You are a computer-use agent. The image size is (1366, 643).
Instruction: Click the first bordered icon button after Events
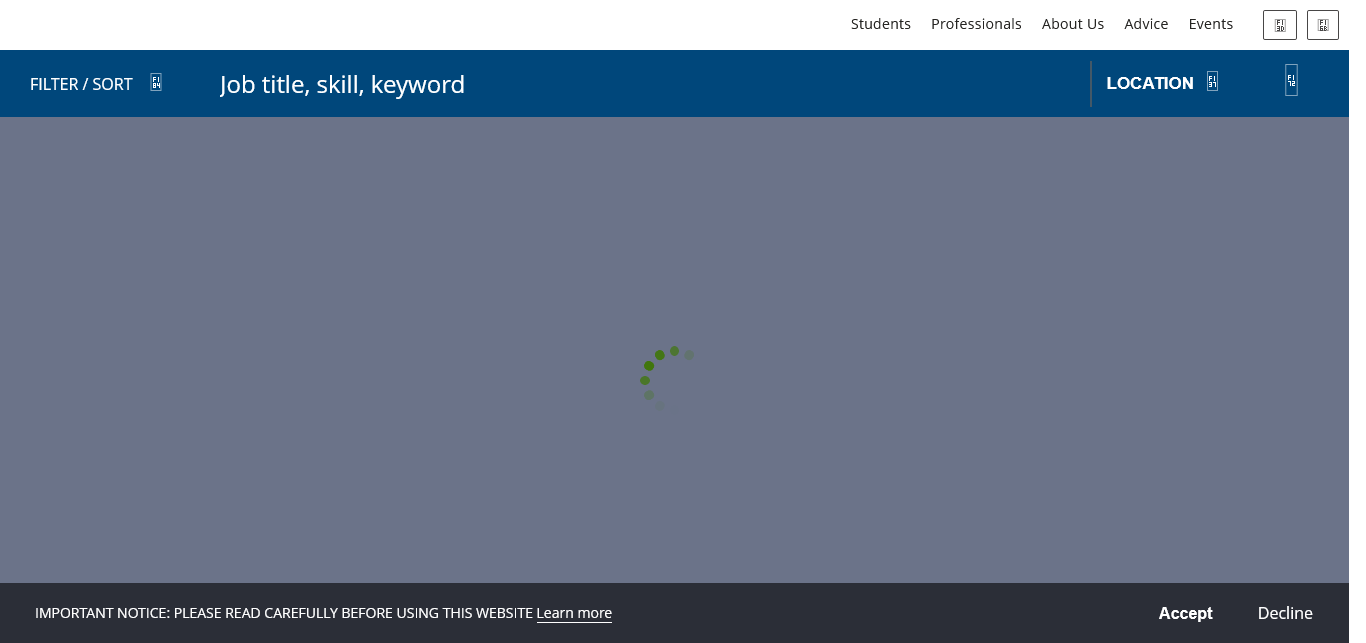1280,25
